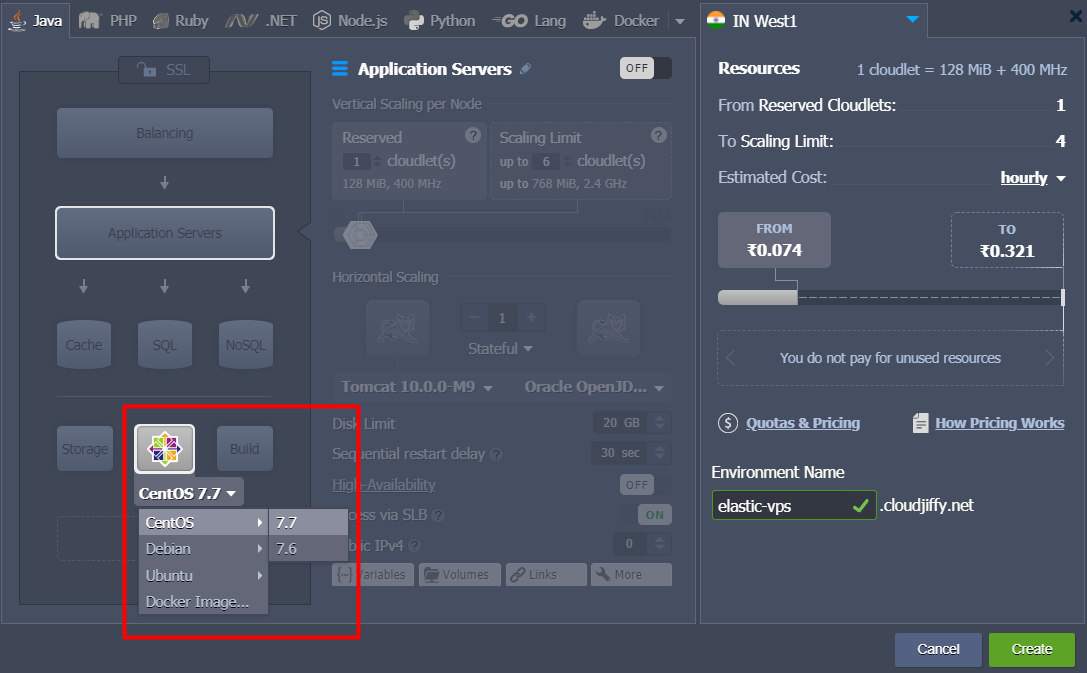Enable High-Availability toggle
Screen dimensions: 1087x673
[x=636, y=484]
